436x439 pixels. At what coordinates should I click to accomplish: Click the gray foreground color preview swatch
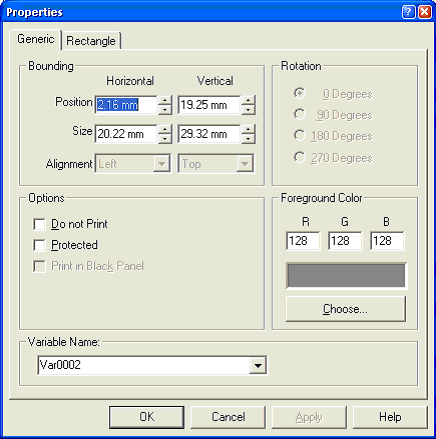pos(346,275)
